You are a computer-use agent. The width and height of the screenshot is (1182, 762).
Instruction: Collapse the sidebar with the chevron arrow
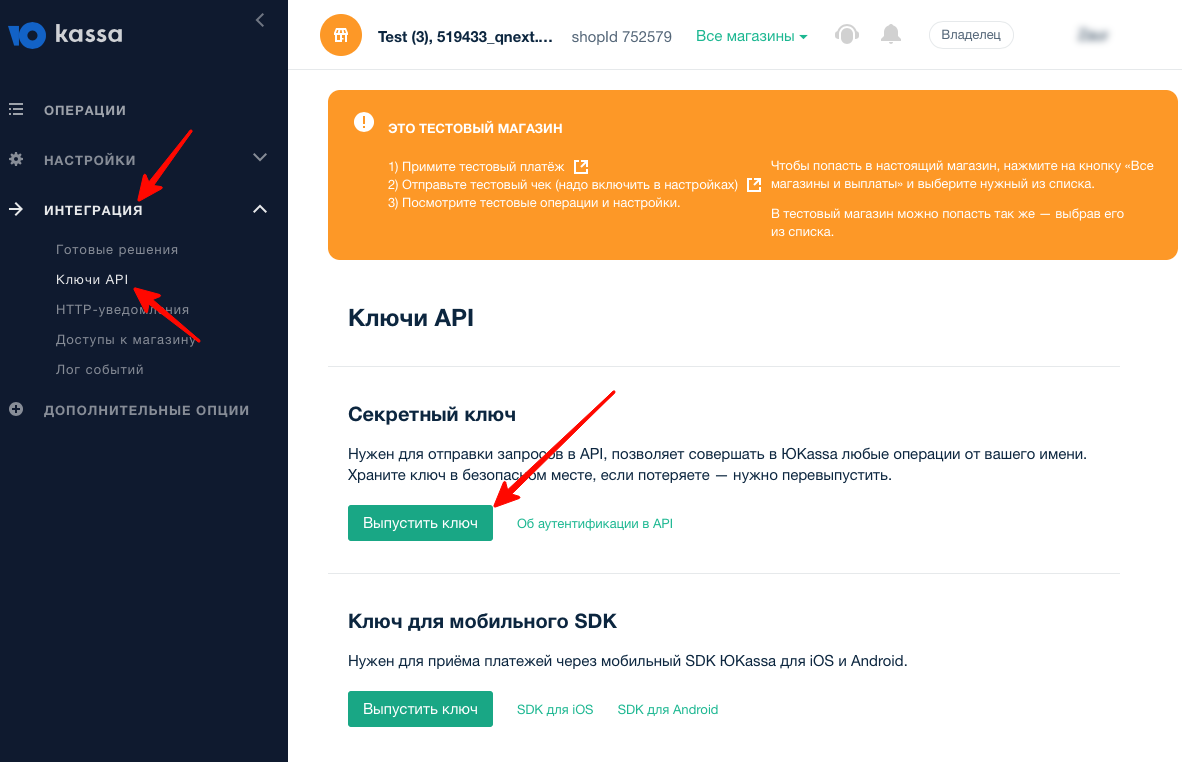[260, 20]
